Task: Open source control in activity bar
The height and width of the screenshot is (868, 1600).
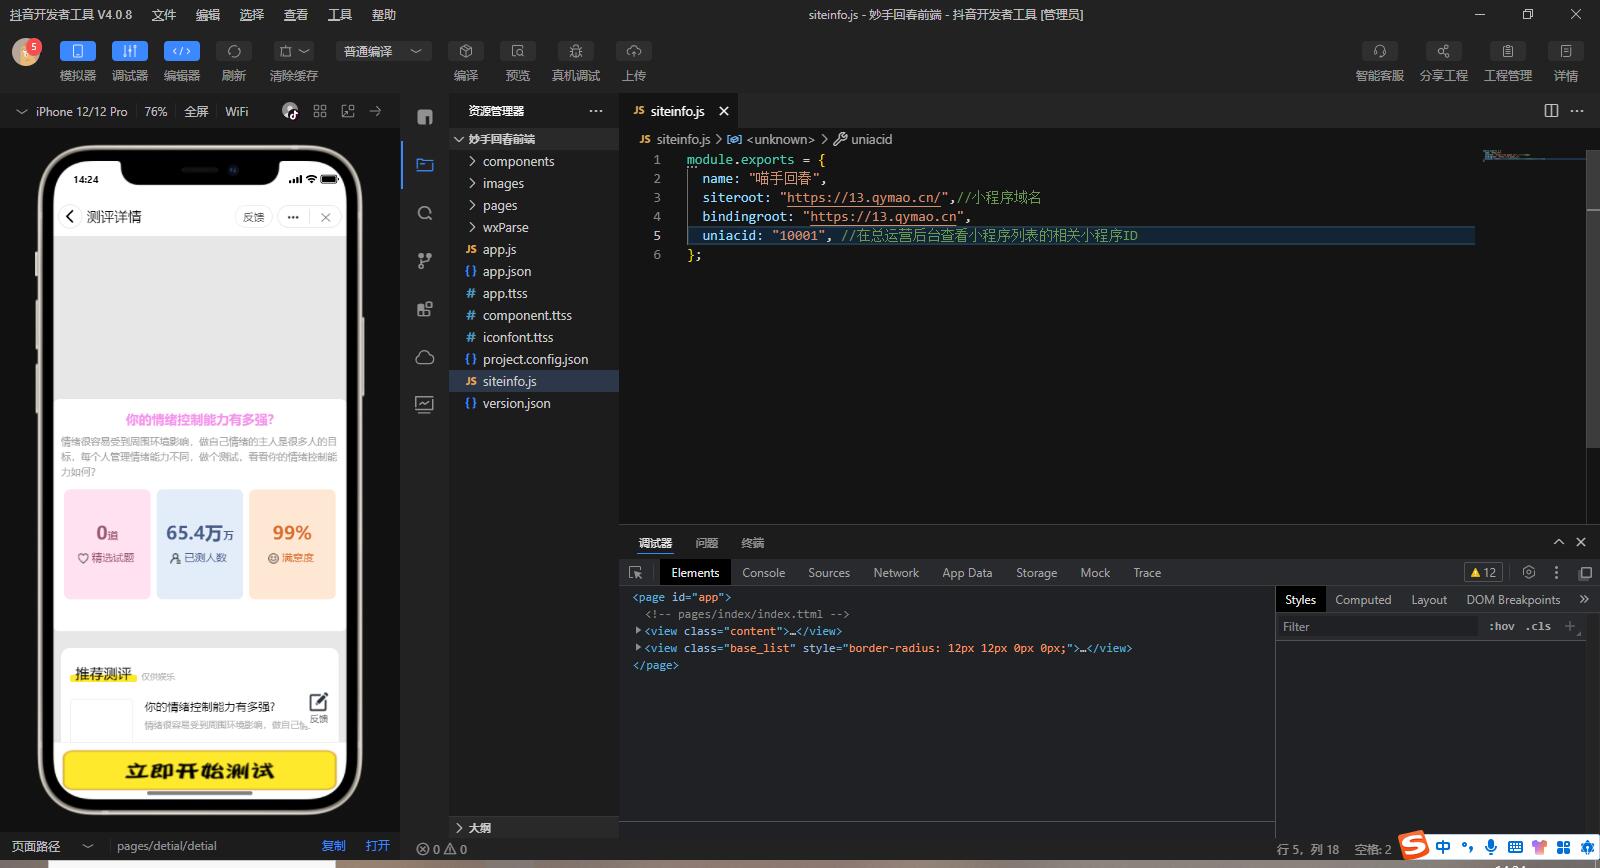Action: [425, 261]
